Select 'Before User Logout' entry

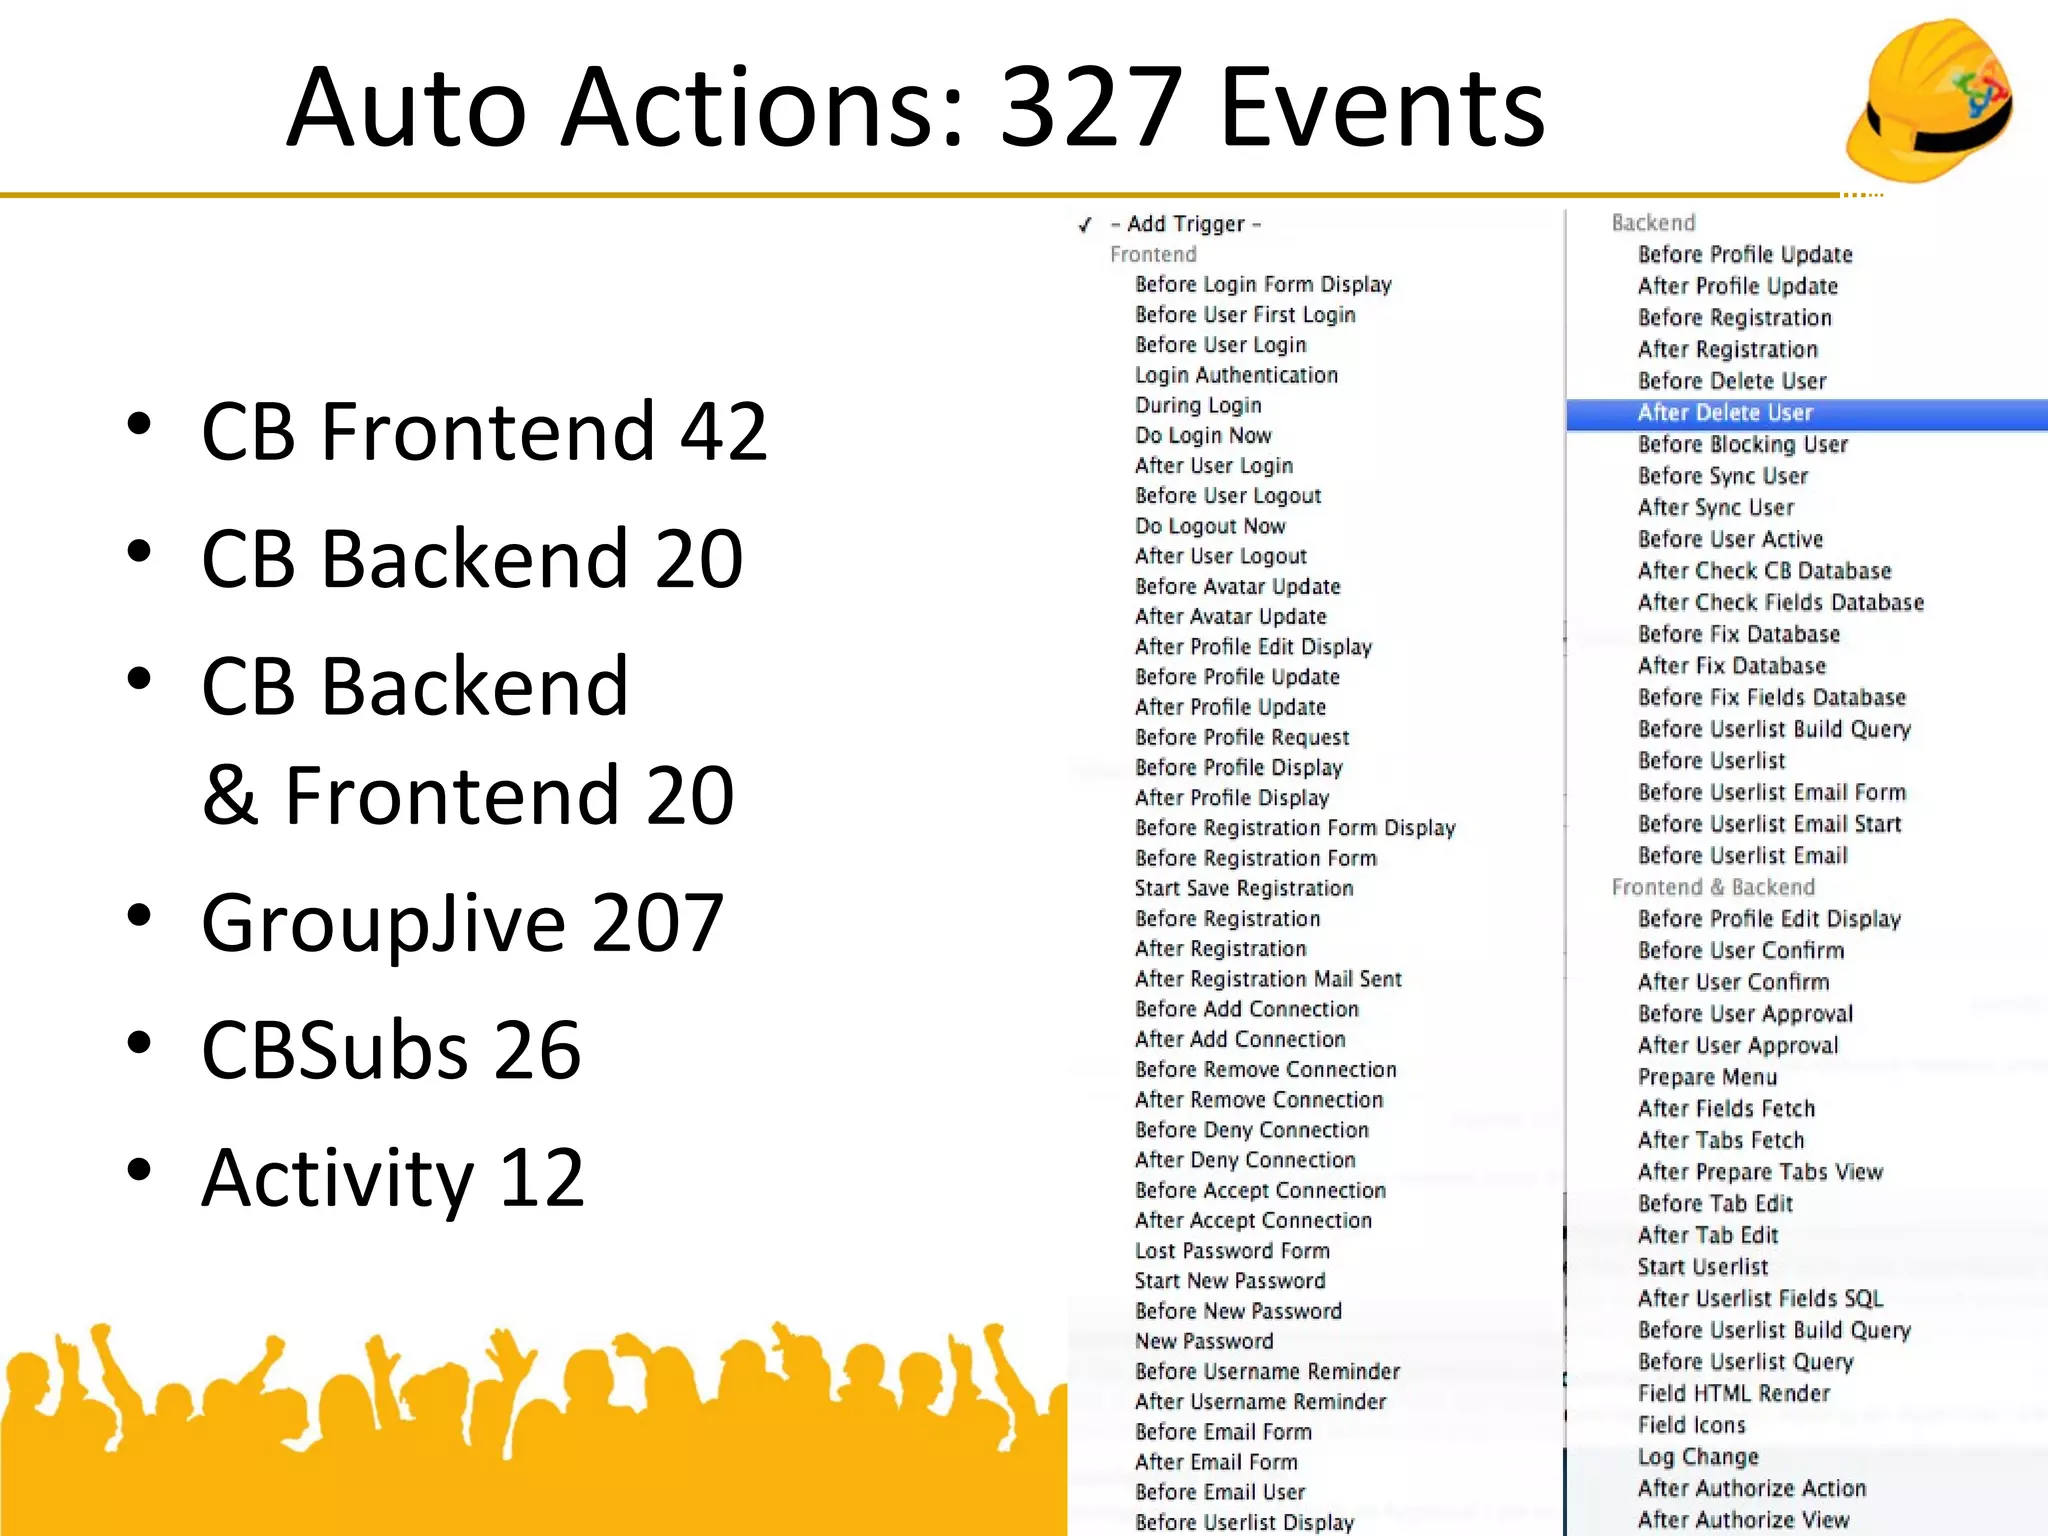pos(1228,496)
